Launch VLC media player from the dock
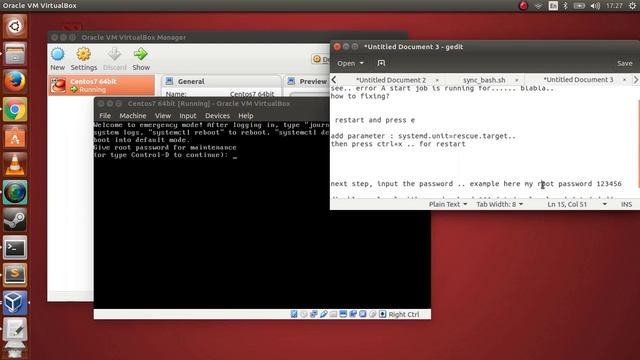The width and height of the screenshot is (640, 360). tap(15, 164)
